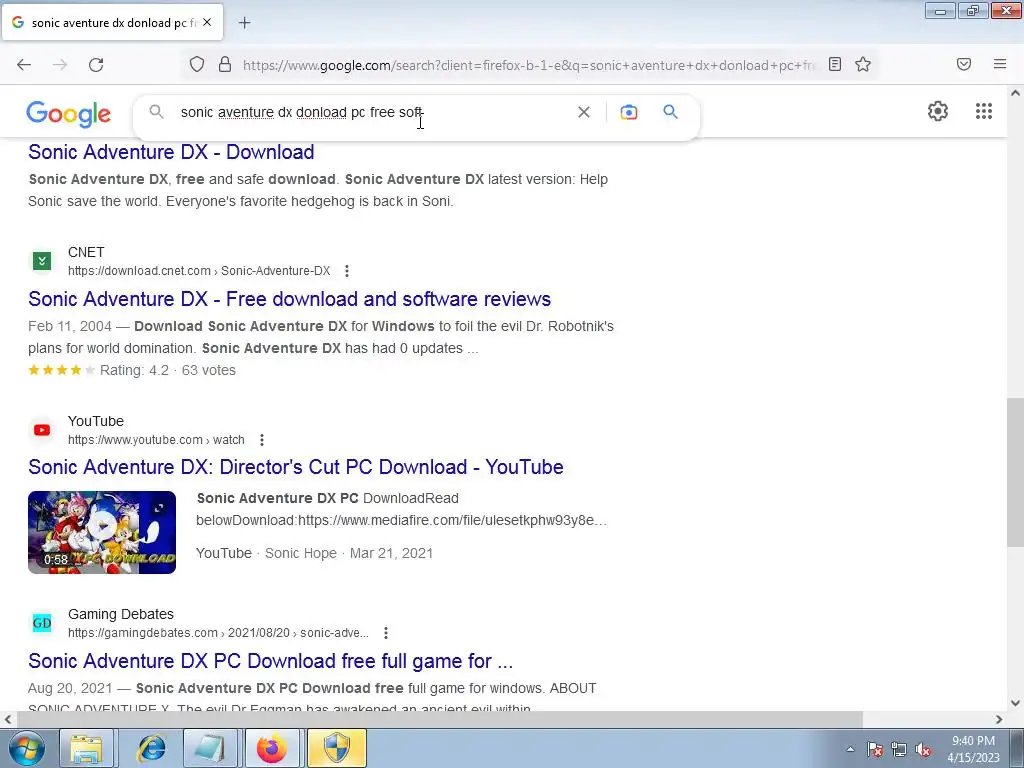This screenshot has height=768, width=1024.
Task: Open Gaming Debates result's three-dot options
Action: point(386,633)
